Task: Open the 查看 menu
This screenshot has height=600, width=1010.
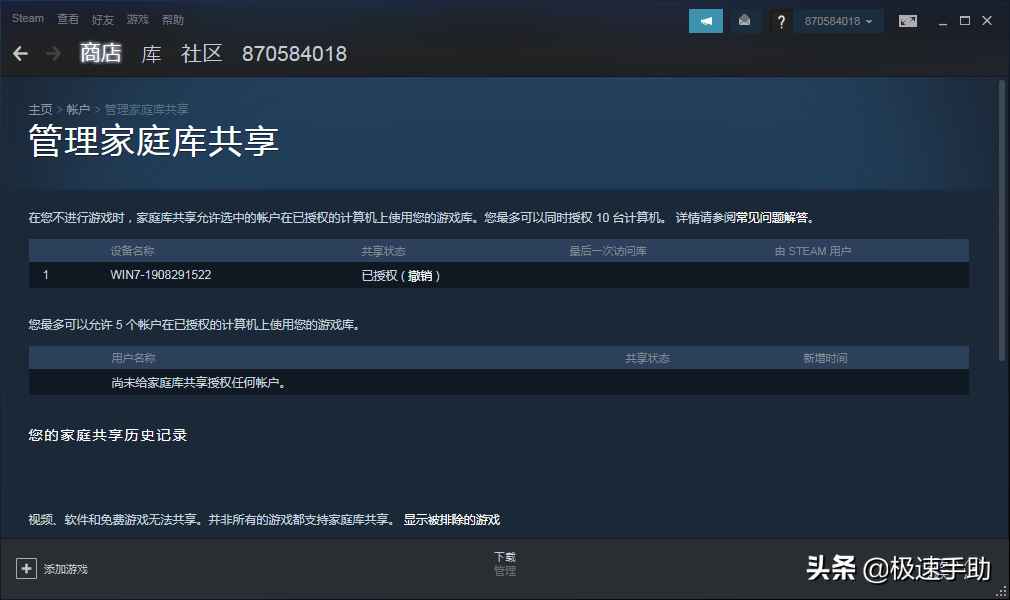Action: pyautogui.click(x=68, y=19)
